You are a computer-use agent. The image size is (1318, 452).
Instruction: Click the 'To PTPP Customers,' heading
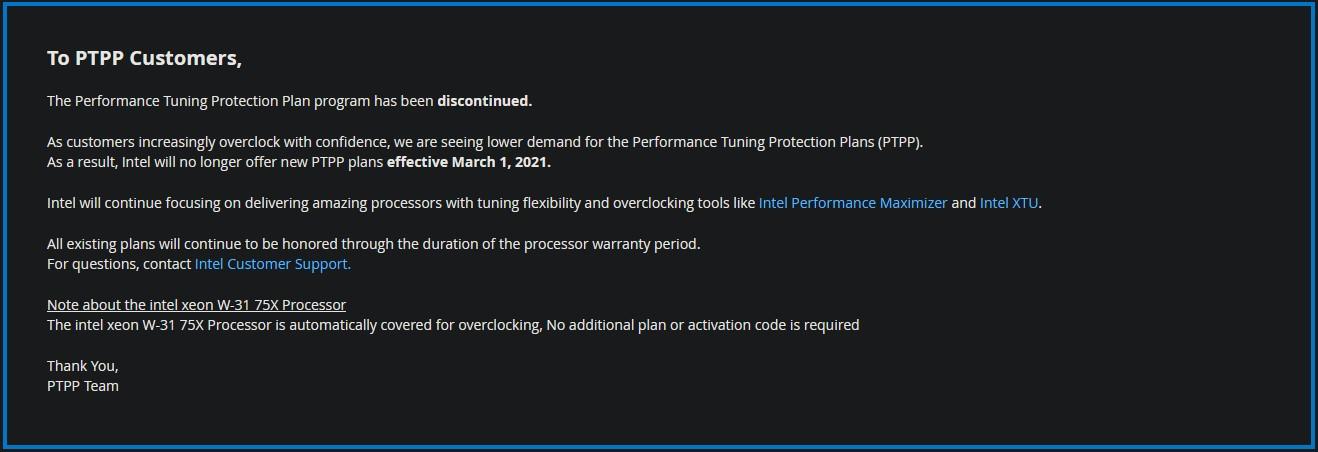pyautogui.click(x=144, y=58)
